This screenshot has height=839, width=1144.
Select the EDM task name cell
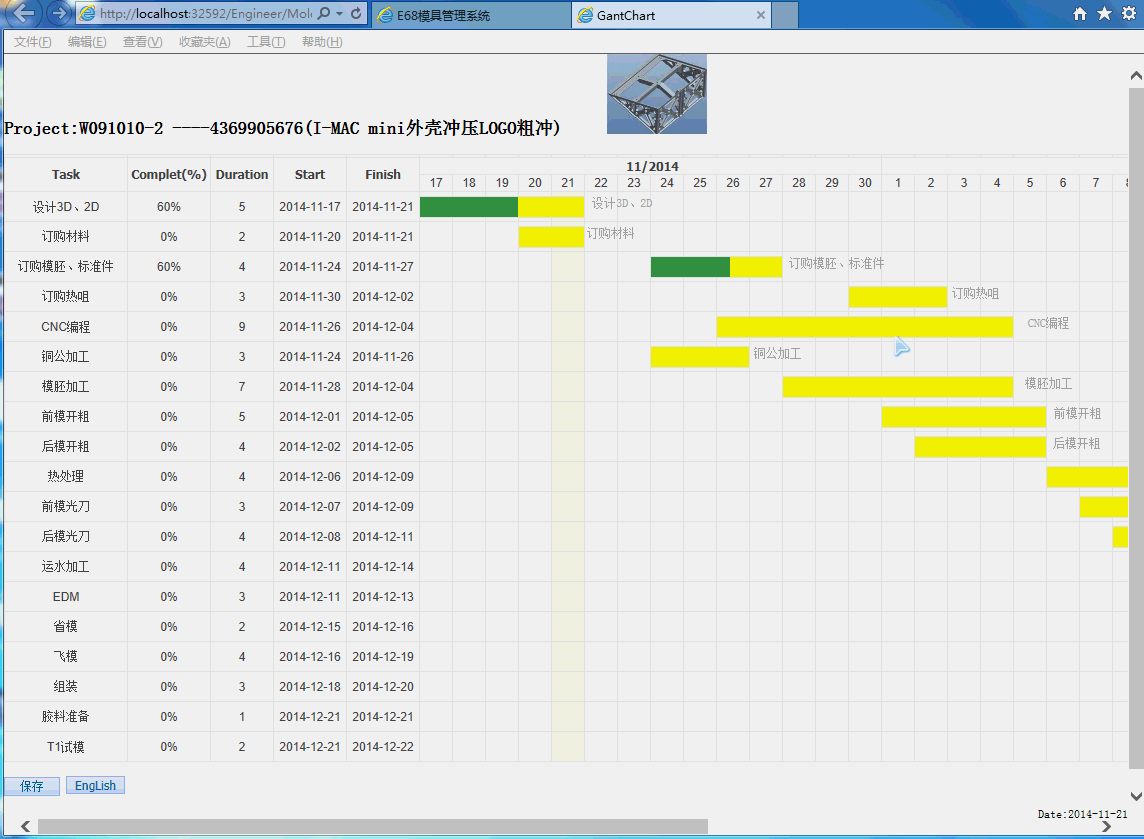pos(66,597)
